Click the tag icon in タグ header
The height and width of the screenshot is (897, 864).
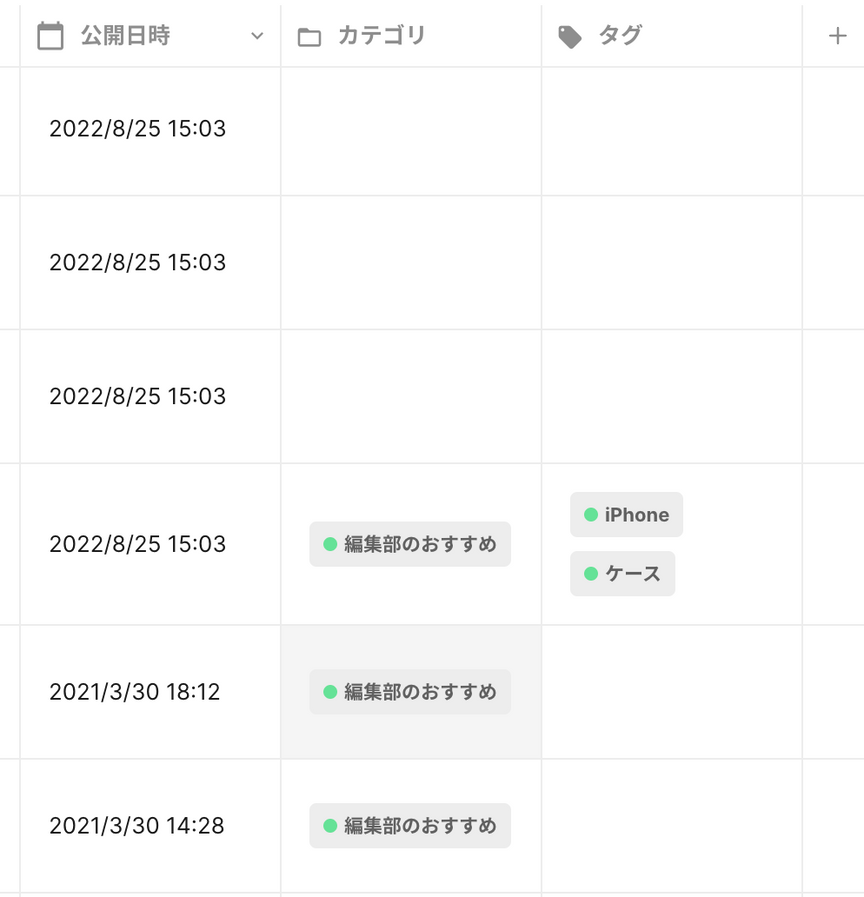[x=569, y=37]
